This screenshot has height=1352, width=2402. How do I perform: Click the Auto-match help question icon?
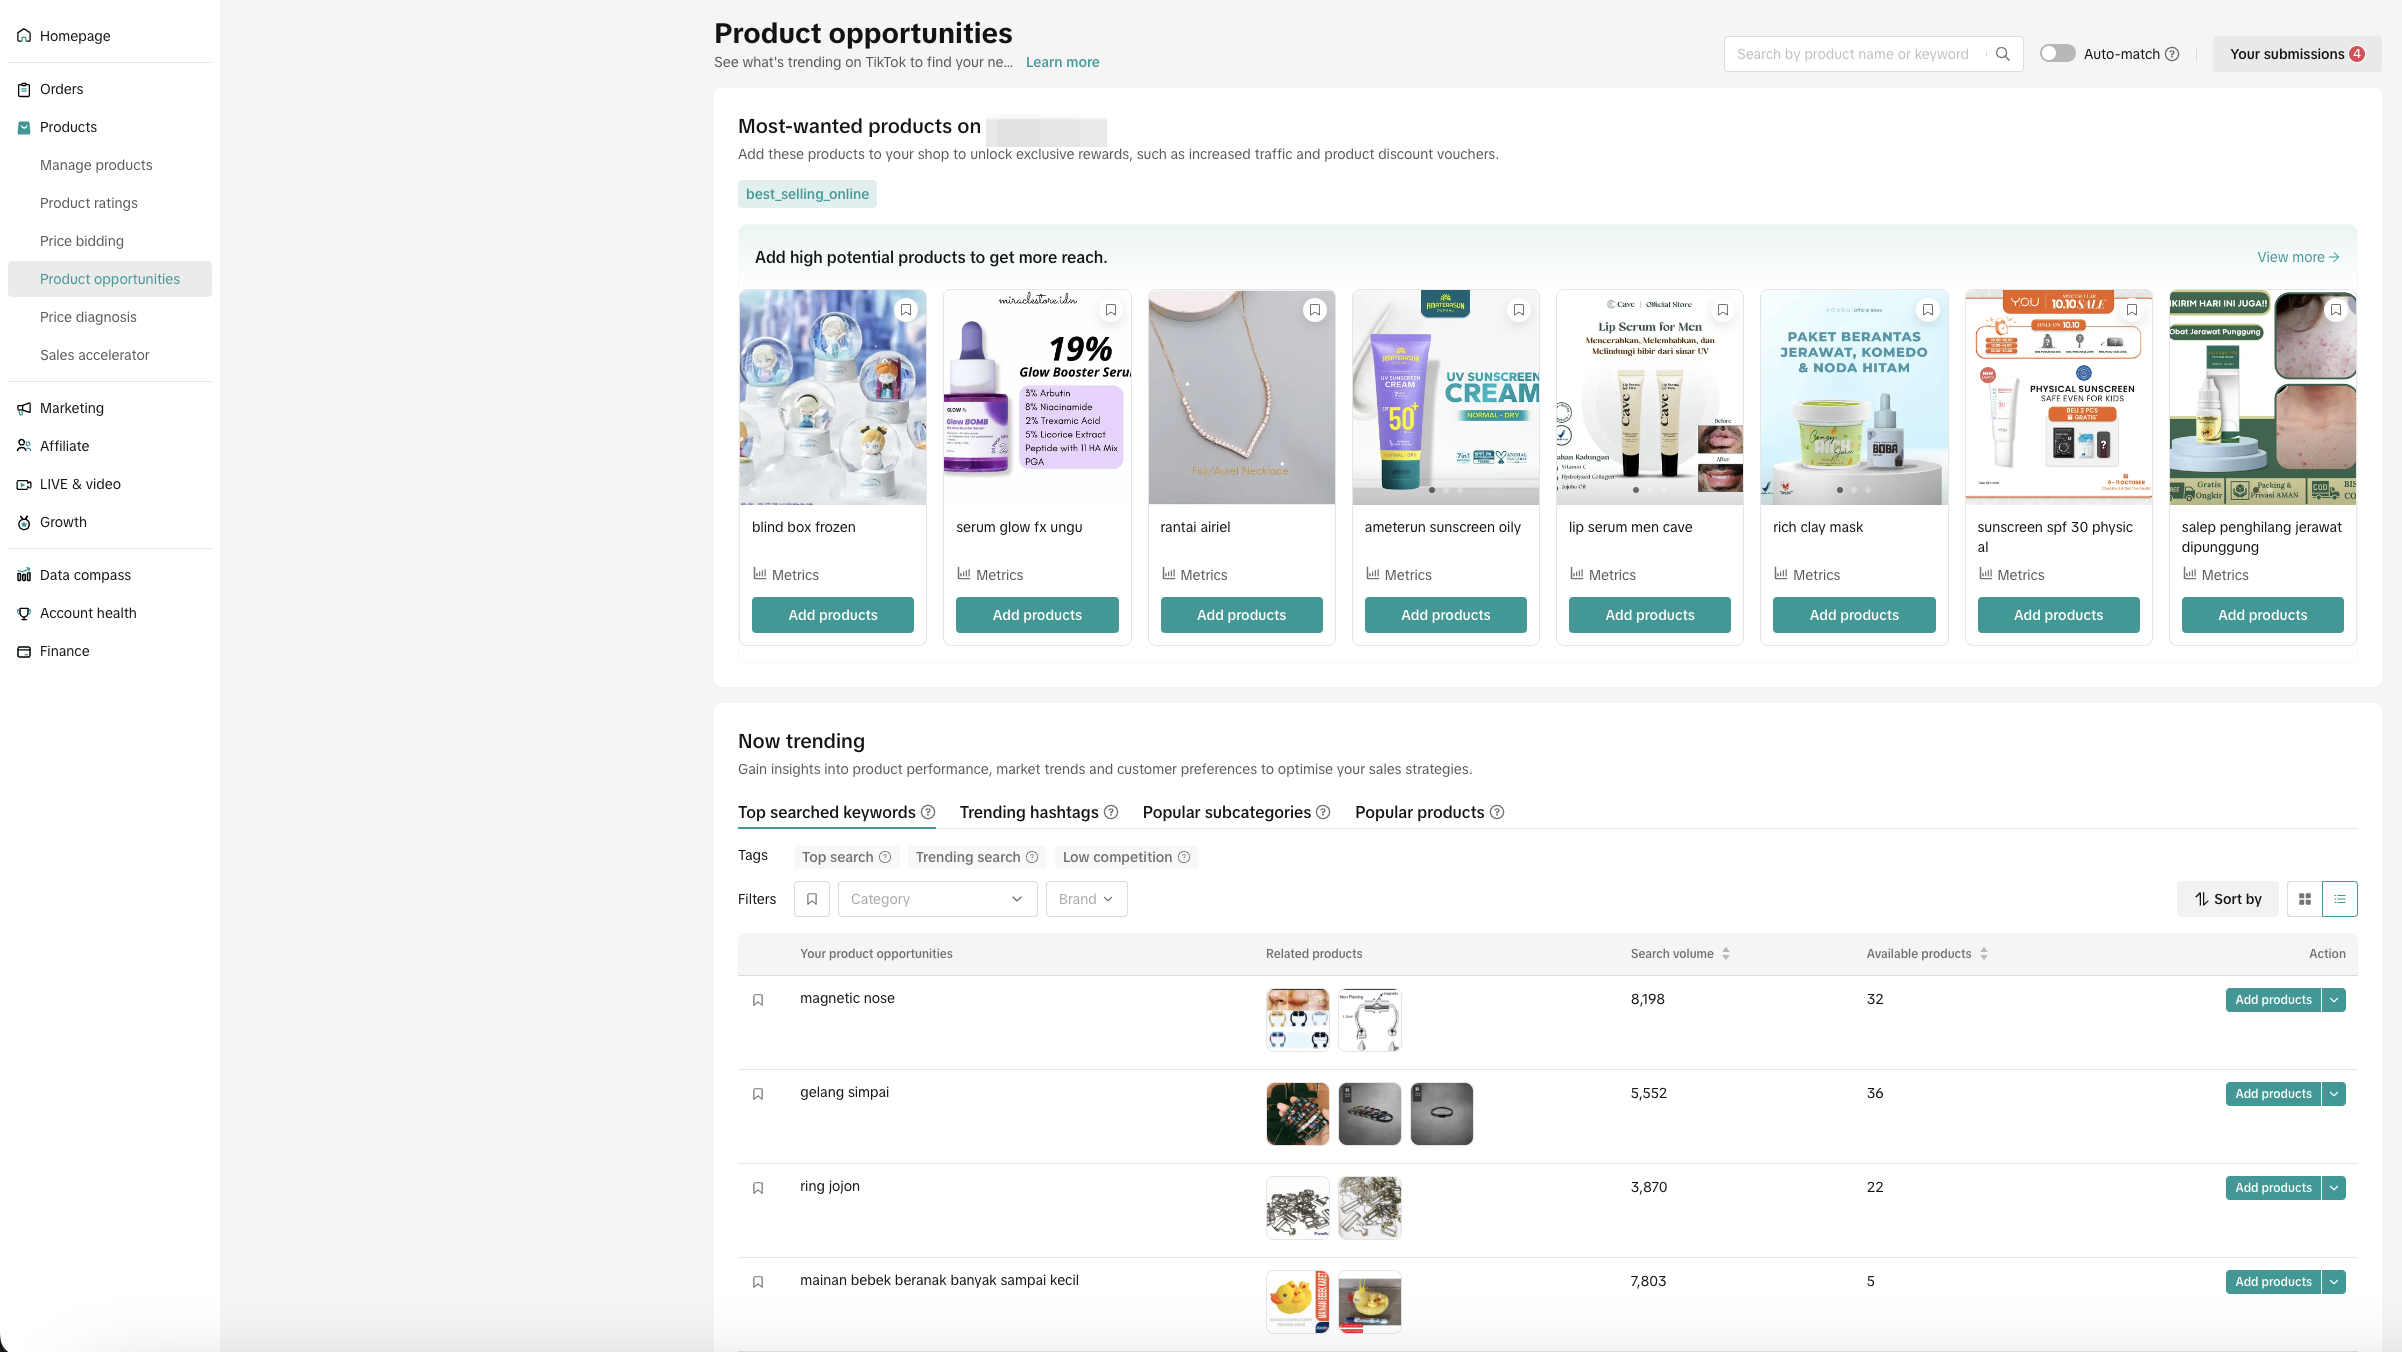[2172, 54]
